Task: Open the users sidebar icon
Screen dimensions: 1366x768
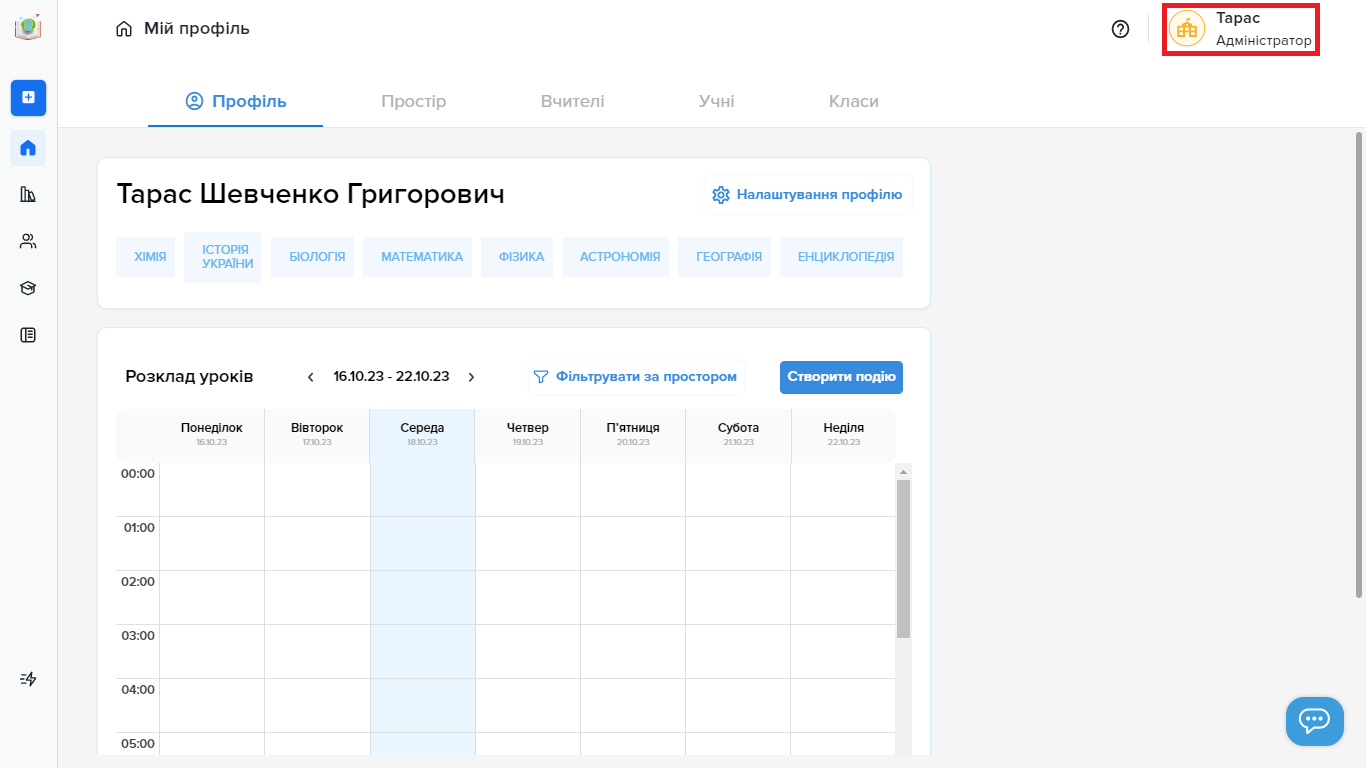Action: click(x=28, y=241)
